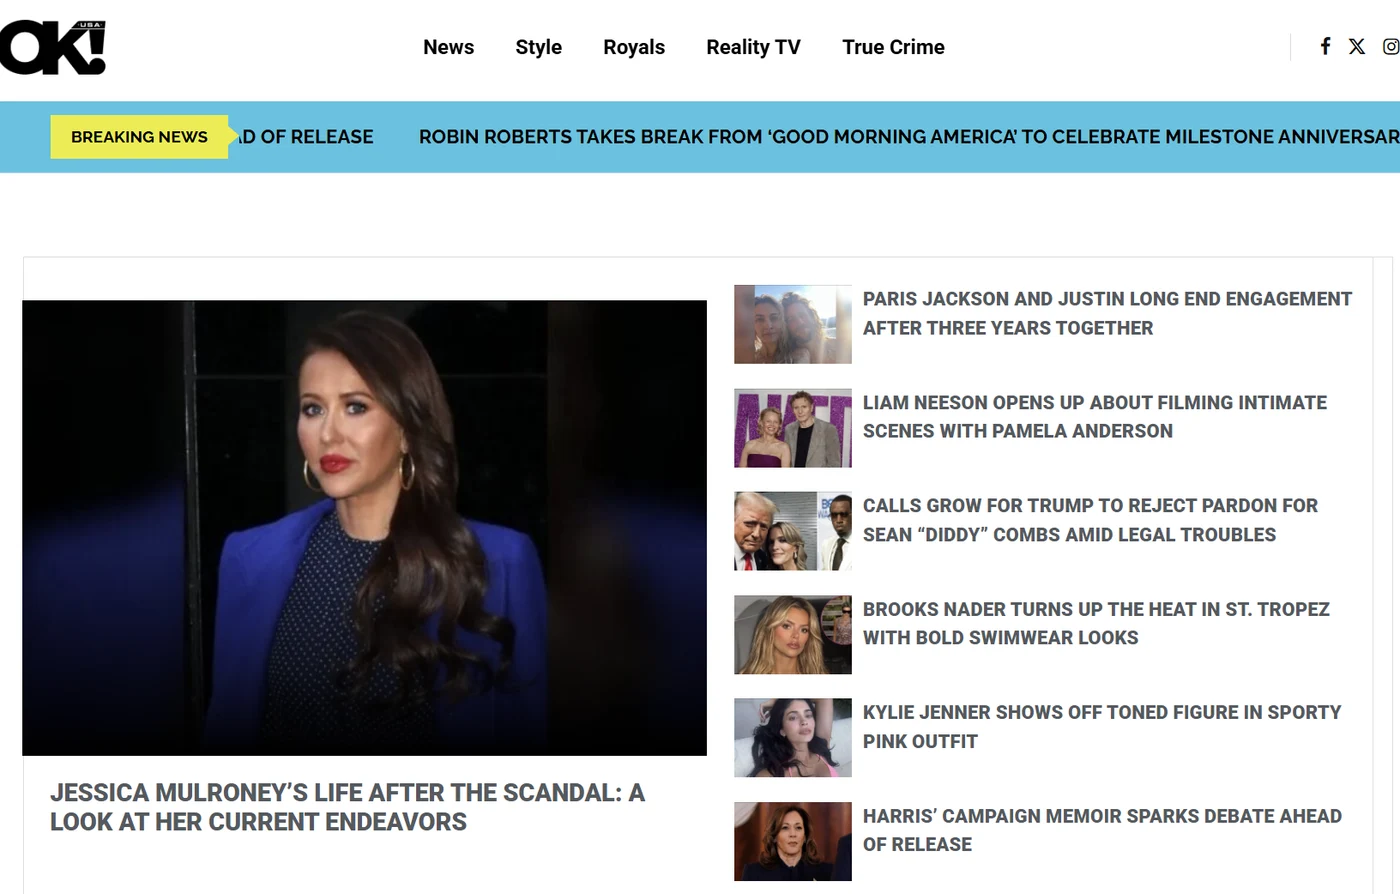This screenshot has width=1400, height=894.
Task: Open the Robin Roberts breaking news ticker headline
Action: point(909,137)
